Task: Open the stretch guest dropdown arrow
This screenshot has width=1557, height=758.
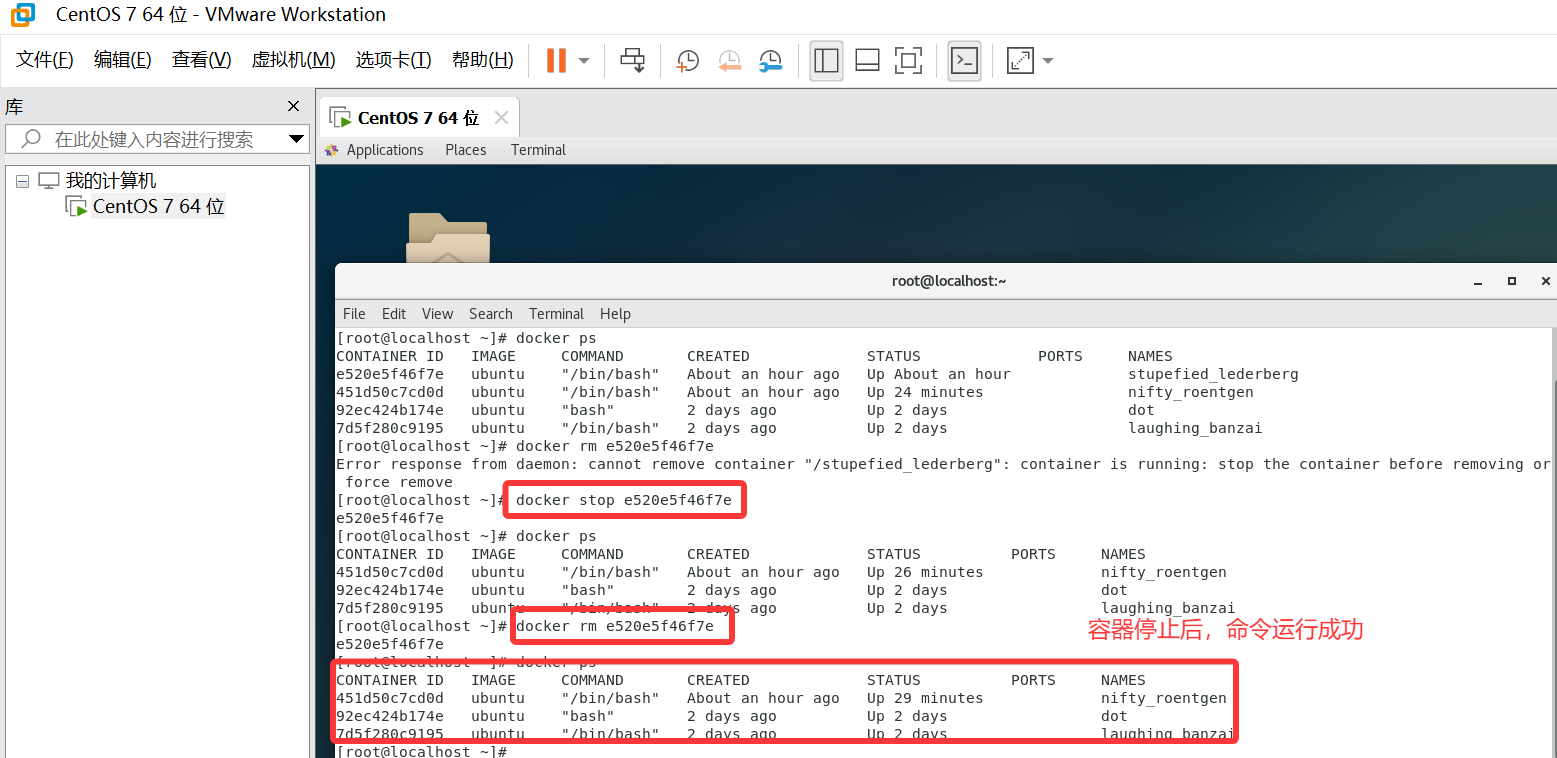Action: click(1048, 61)
